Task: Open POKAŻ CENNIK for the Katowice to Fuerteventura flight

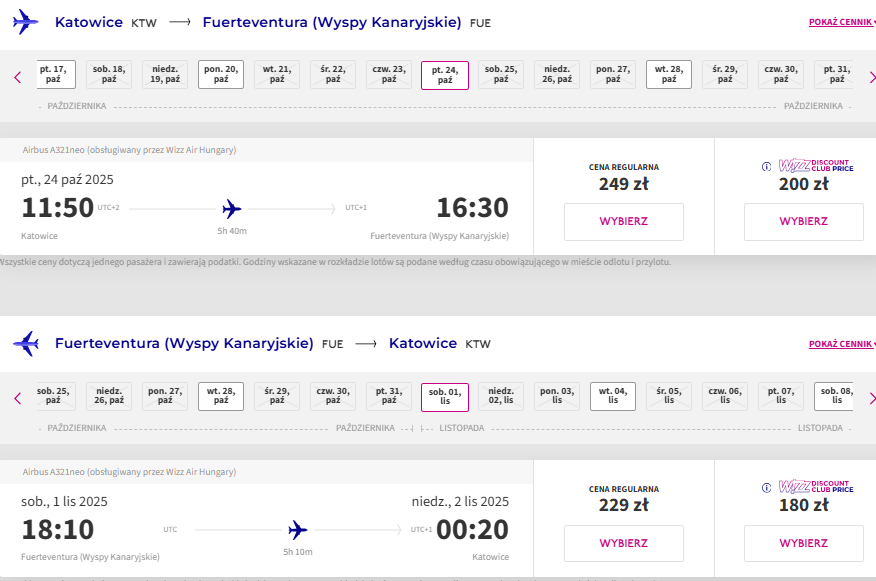Action: click(x=842, y=22)
